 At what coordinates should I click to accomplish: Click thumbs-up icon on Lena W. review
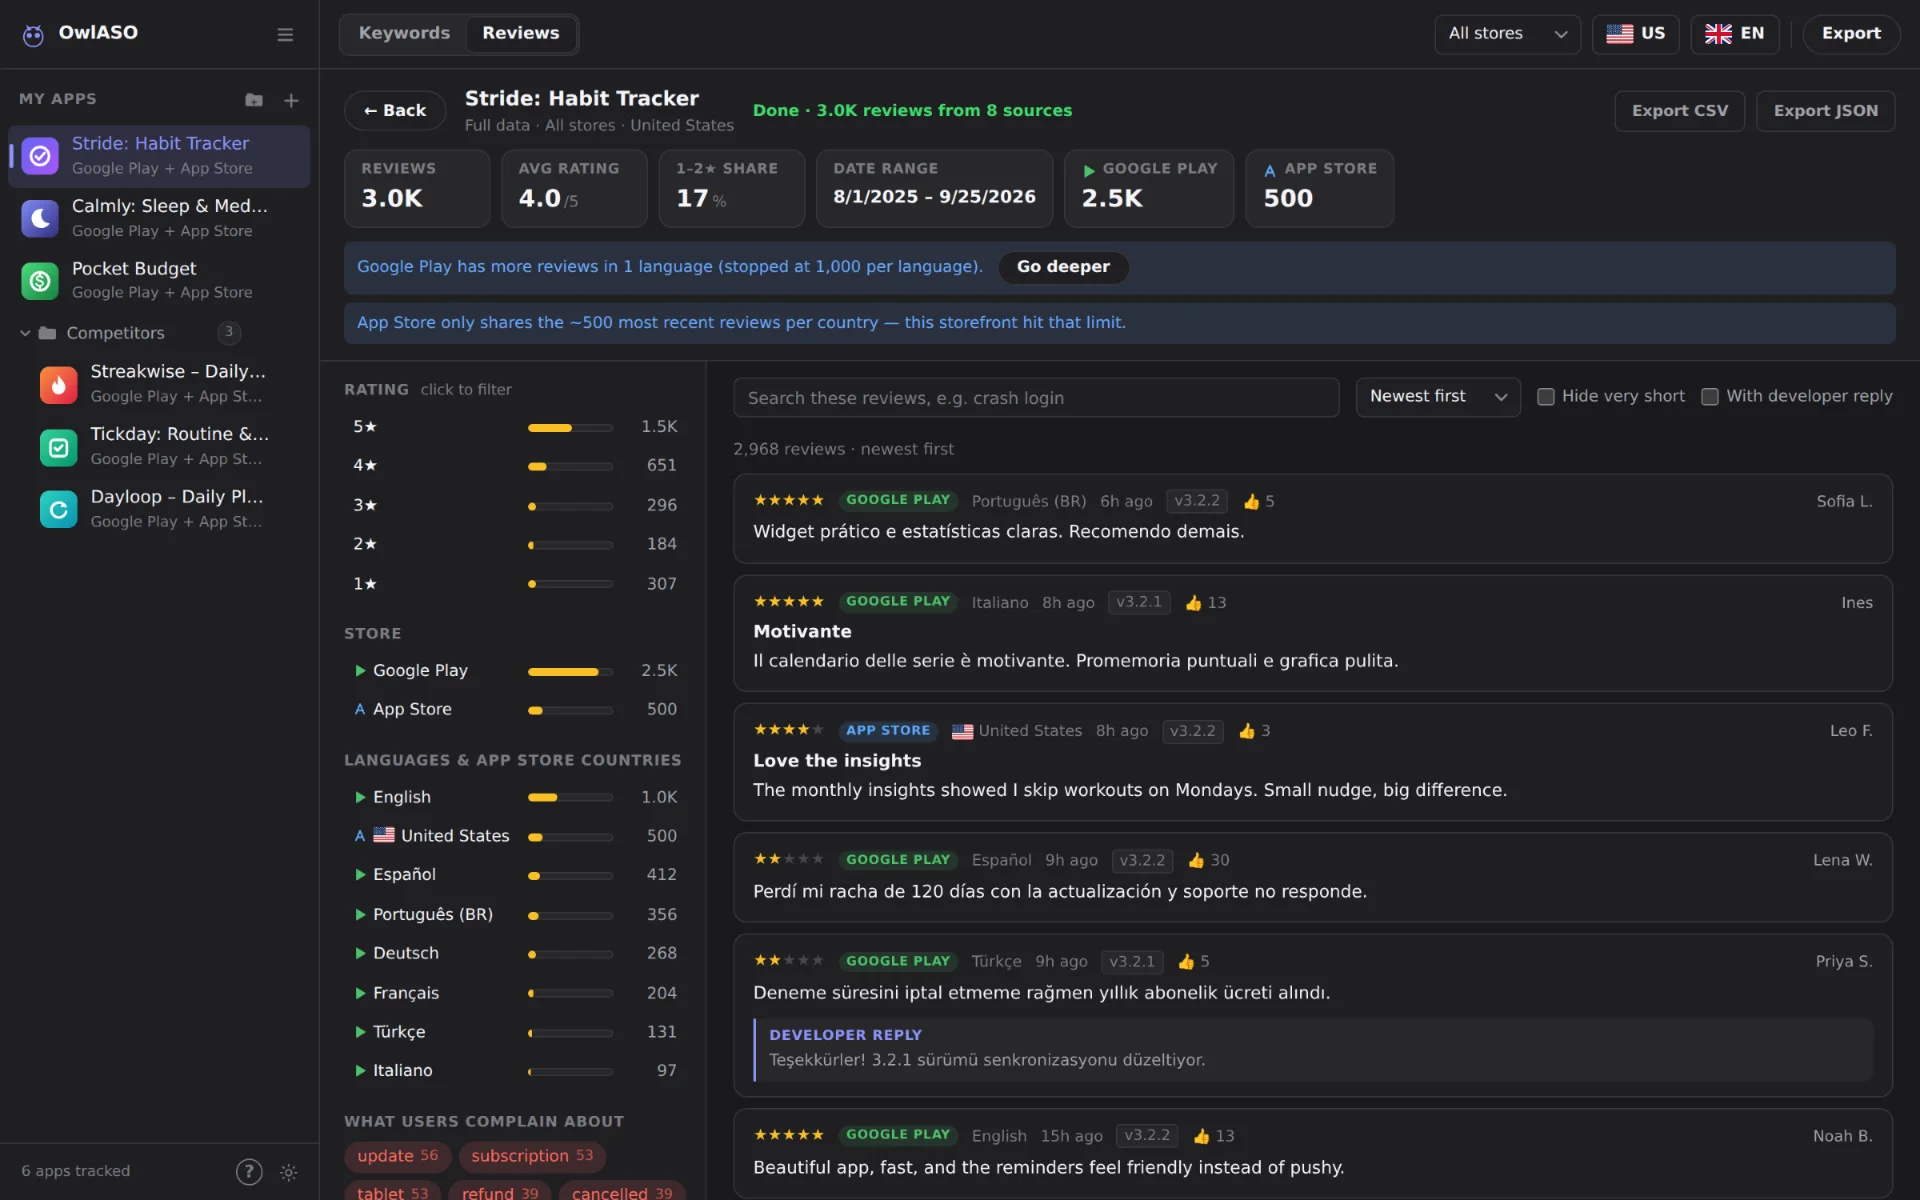coord(1196,861)
